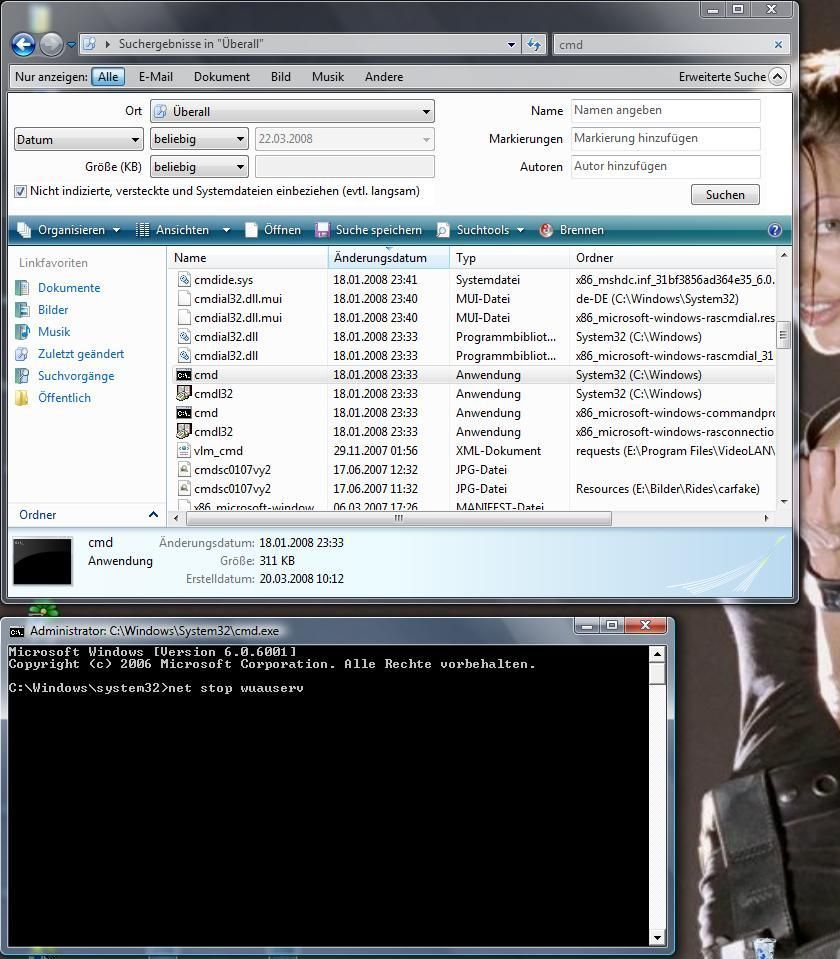840x959 pixels.
Task: Click scroll-up arrow in cmd.exe window
Action: click(656, 654)
